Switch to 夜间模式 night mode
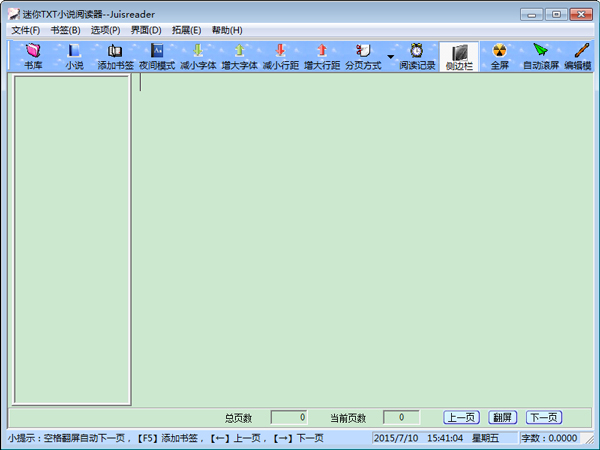Image resolution: width=600 pixels, height=450 pixels. coord(157,56)
